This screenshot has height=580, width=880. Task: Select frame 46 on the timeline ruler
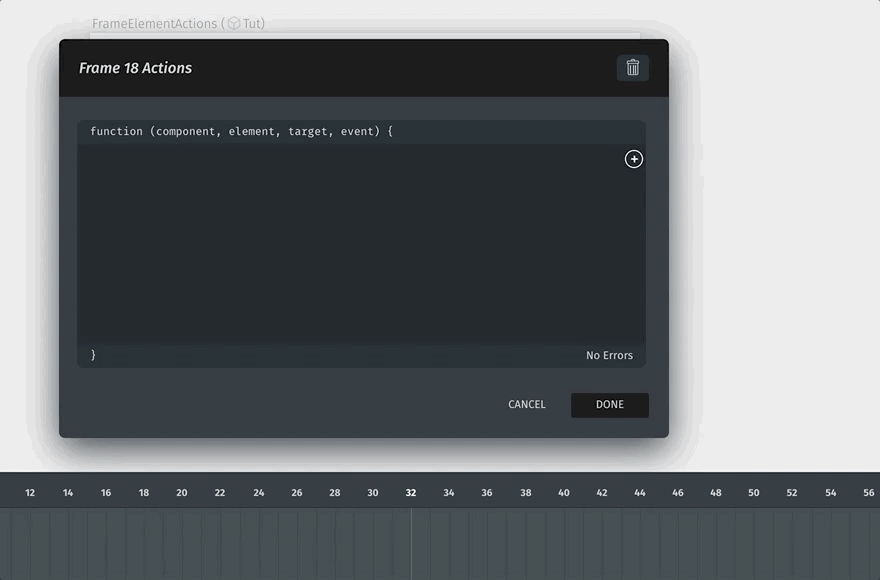click(678, 492)
